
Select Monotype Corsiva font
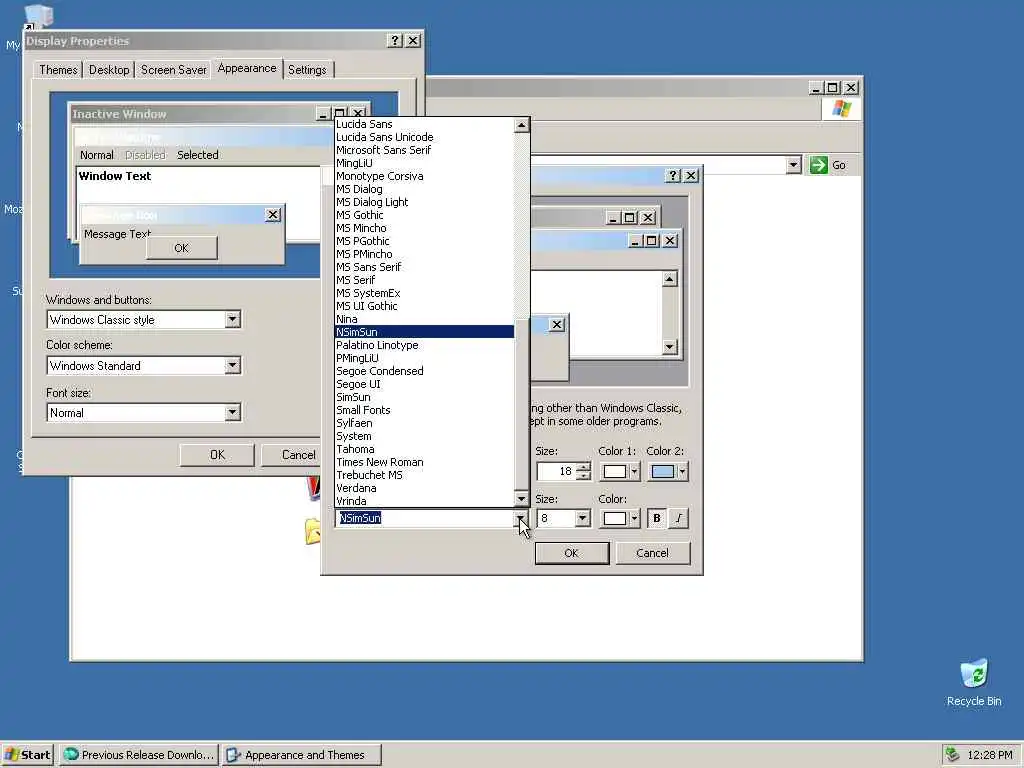pyautogui.click(x=424, y=176)
